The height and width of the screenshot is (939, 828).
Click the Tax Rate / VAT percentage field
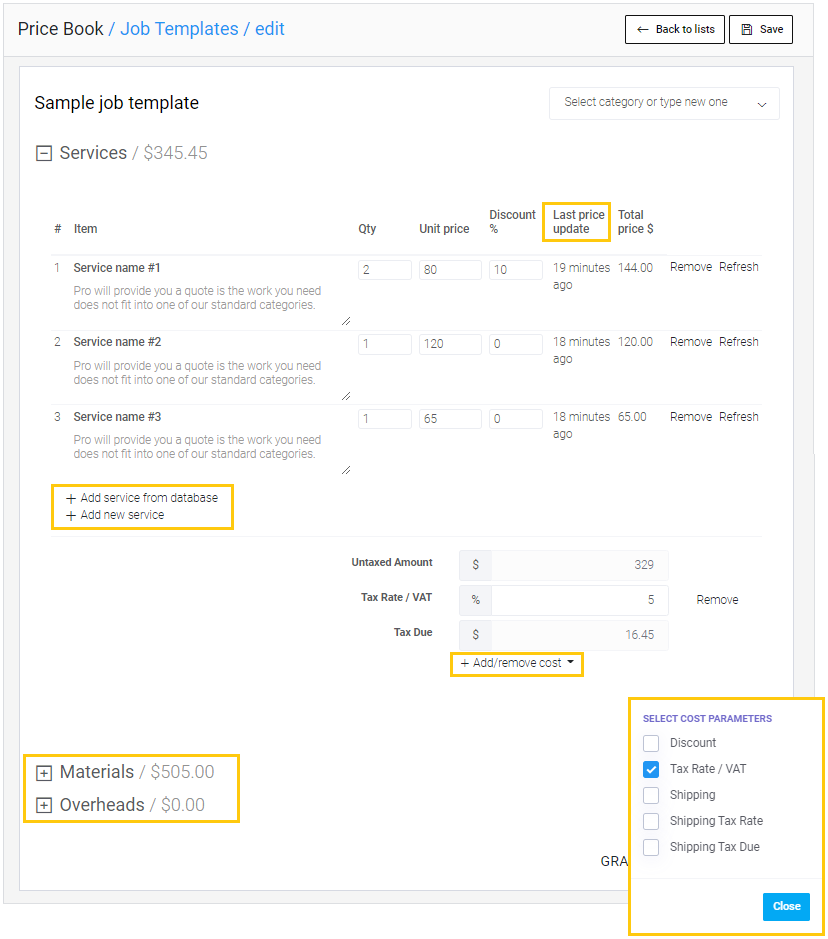pos(579,600)
